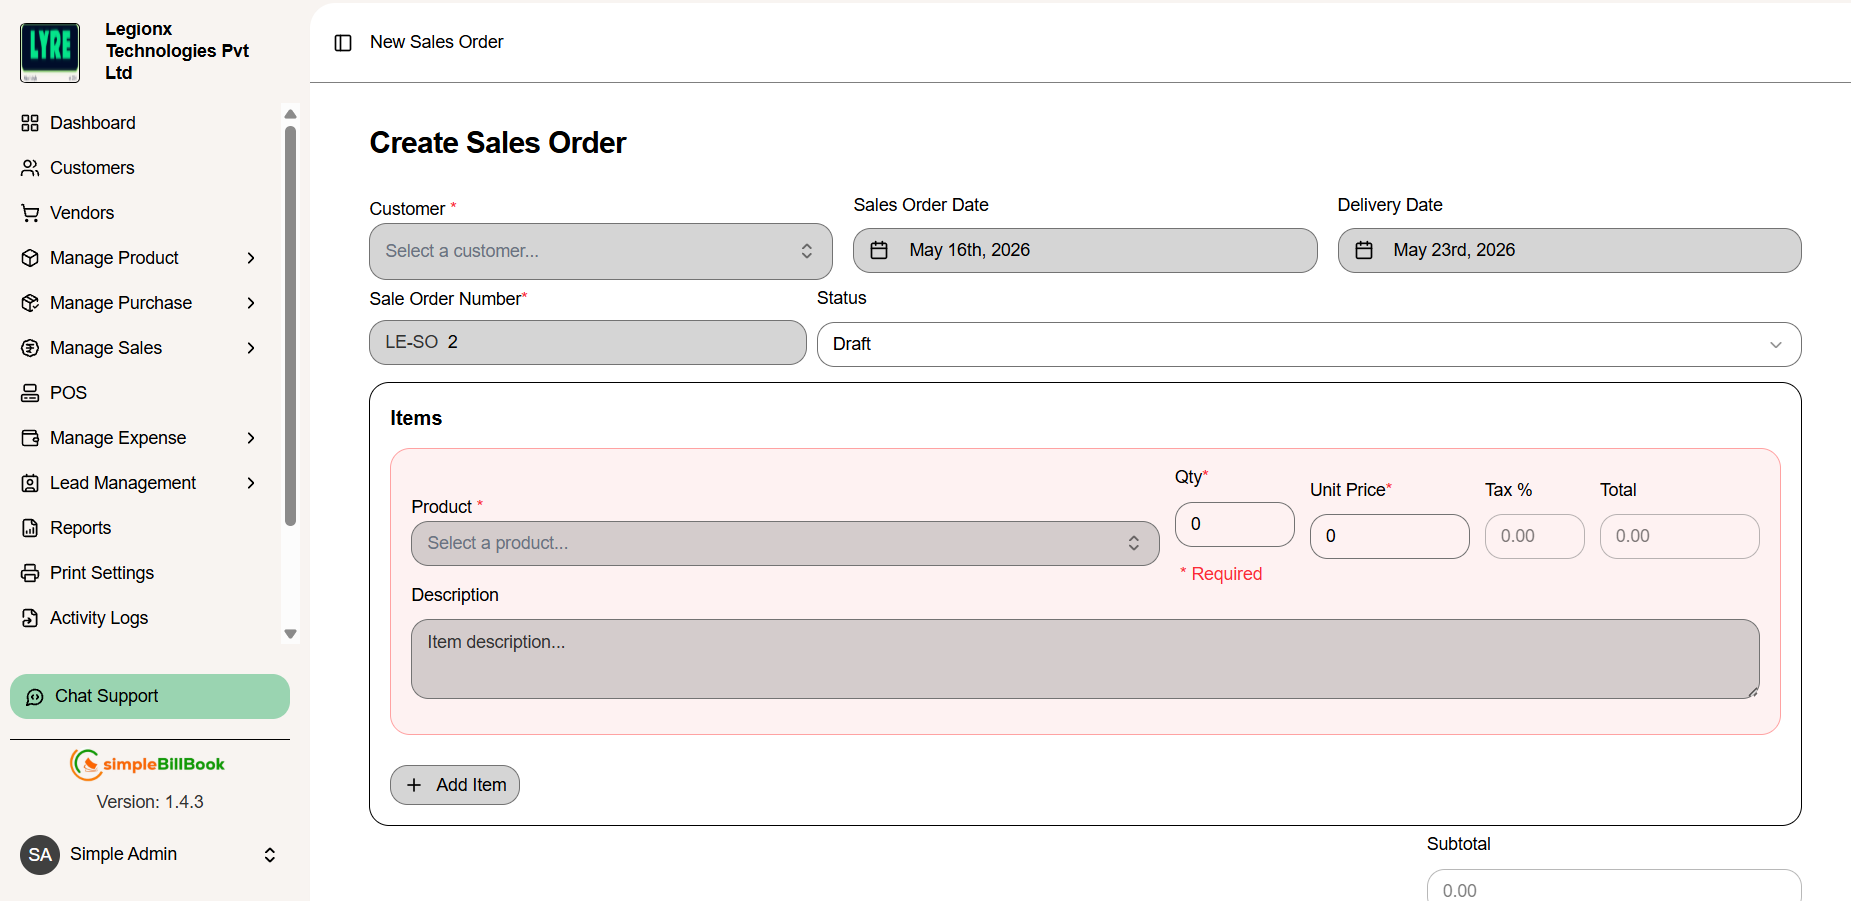Click the Manage Purchase package icon
This screenshot has height=901, width=1851.
coord(30,303)
